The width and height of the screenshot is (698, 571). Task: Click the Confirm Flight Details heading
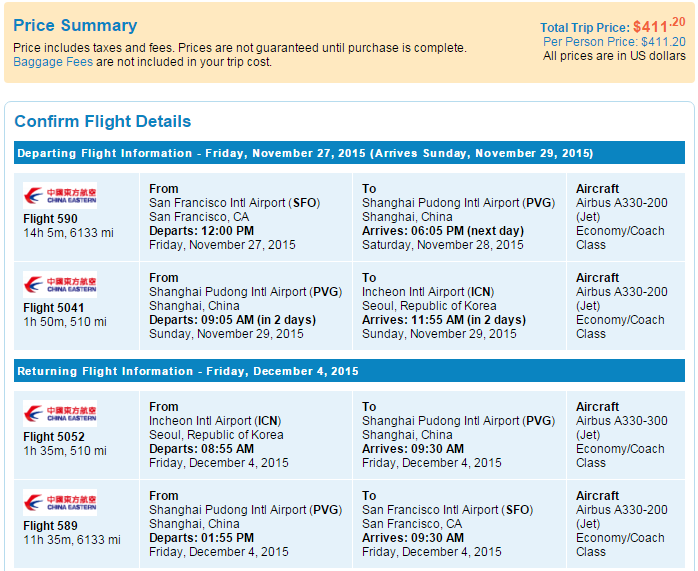(103, 121)
